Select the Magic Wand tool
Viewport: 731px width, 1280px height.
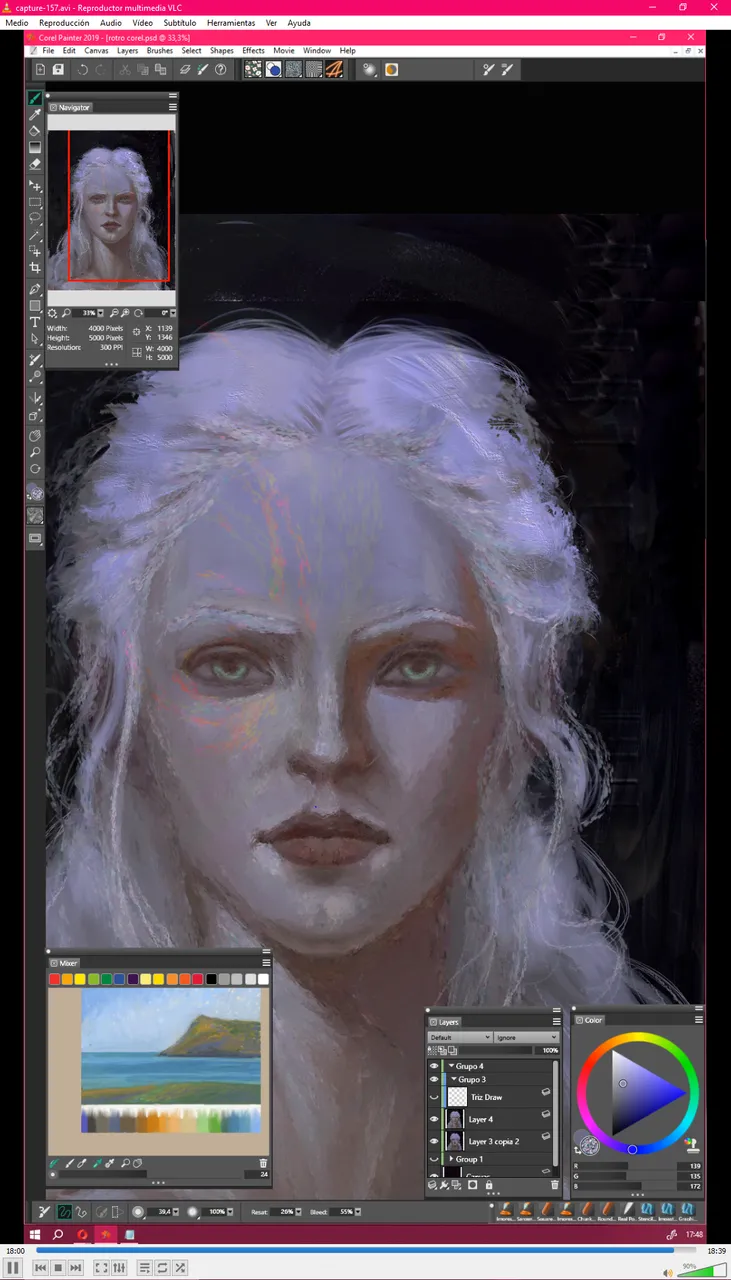click(35, 235)
